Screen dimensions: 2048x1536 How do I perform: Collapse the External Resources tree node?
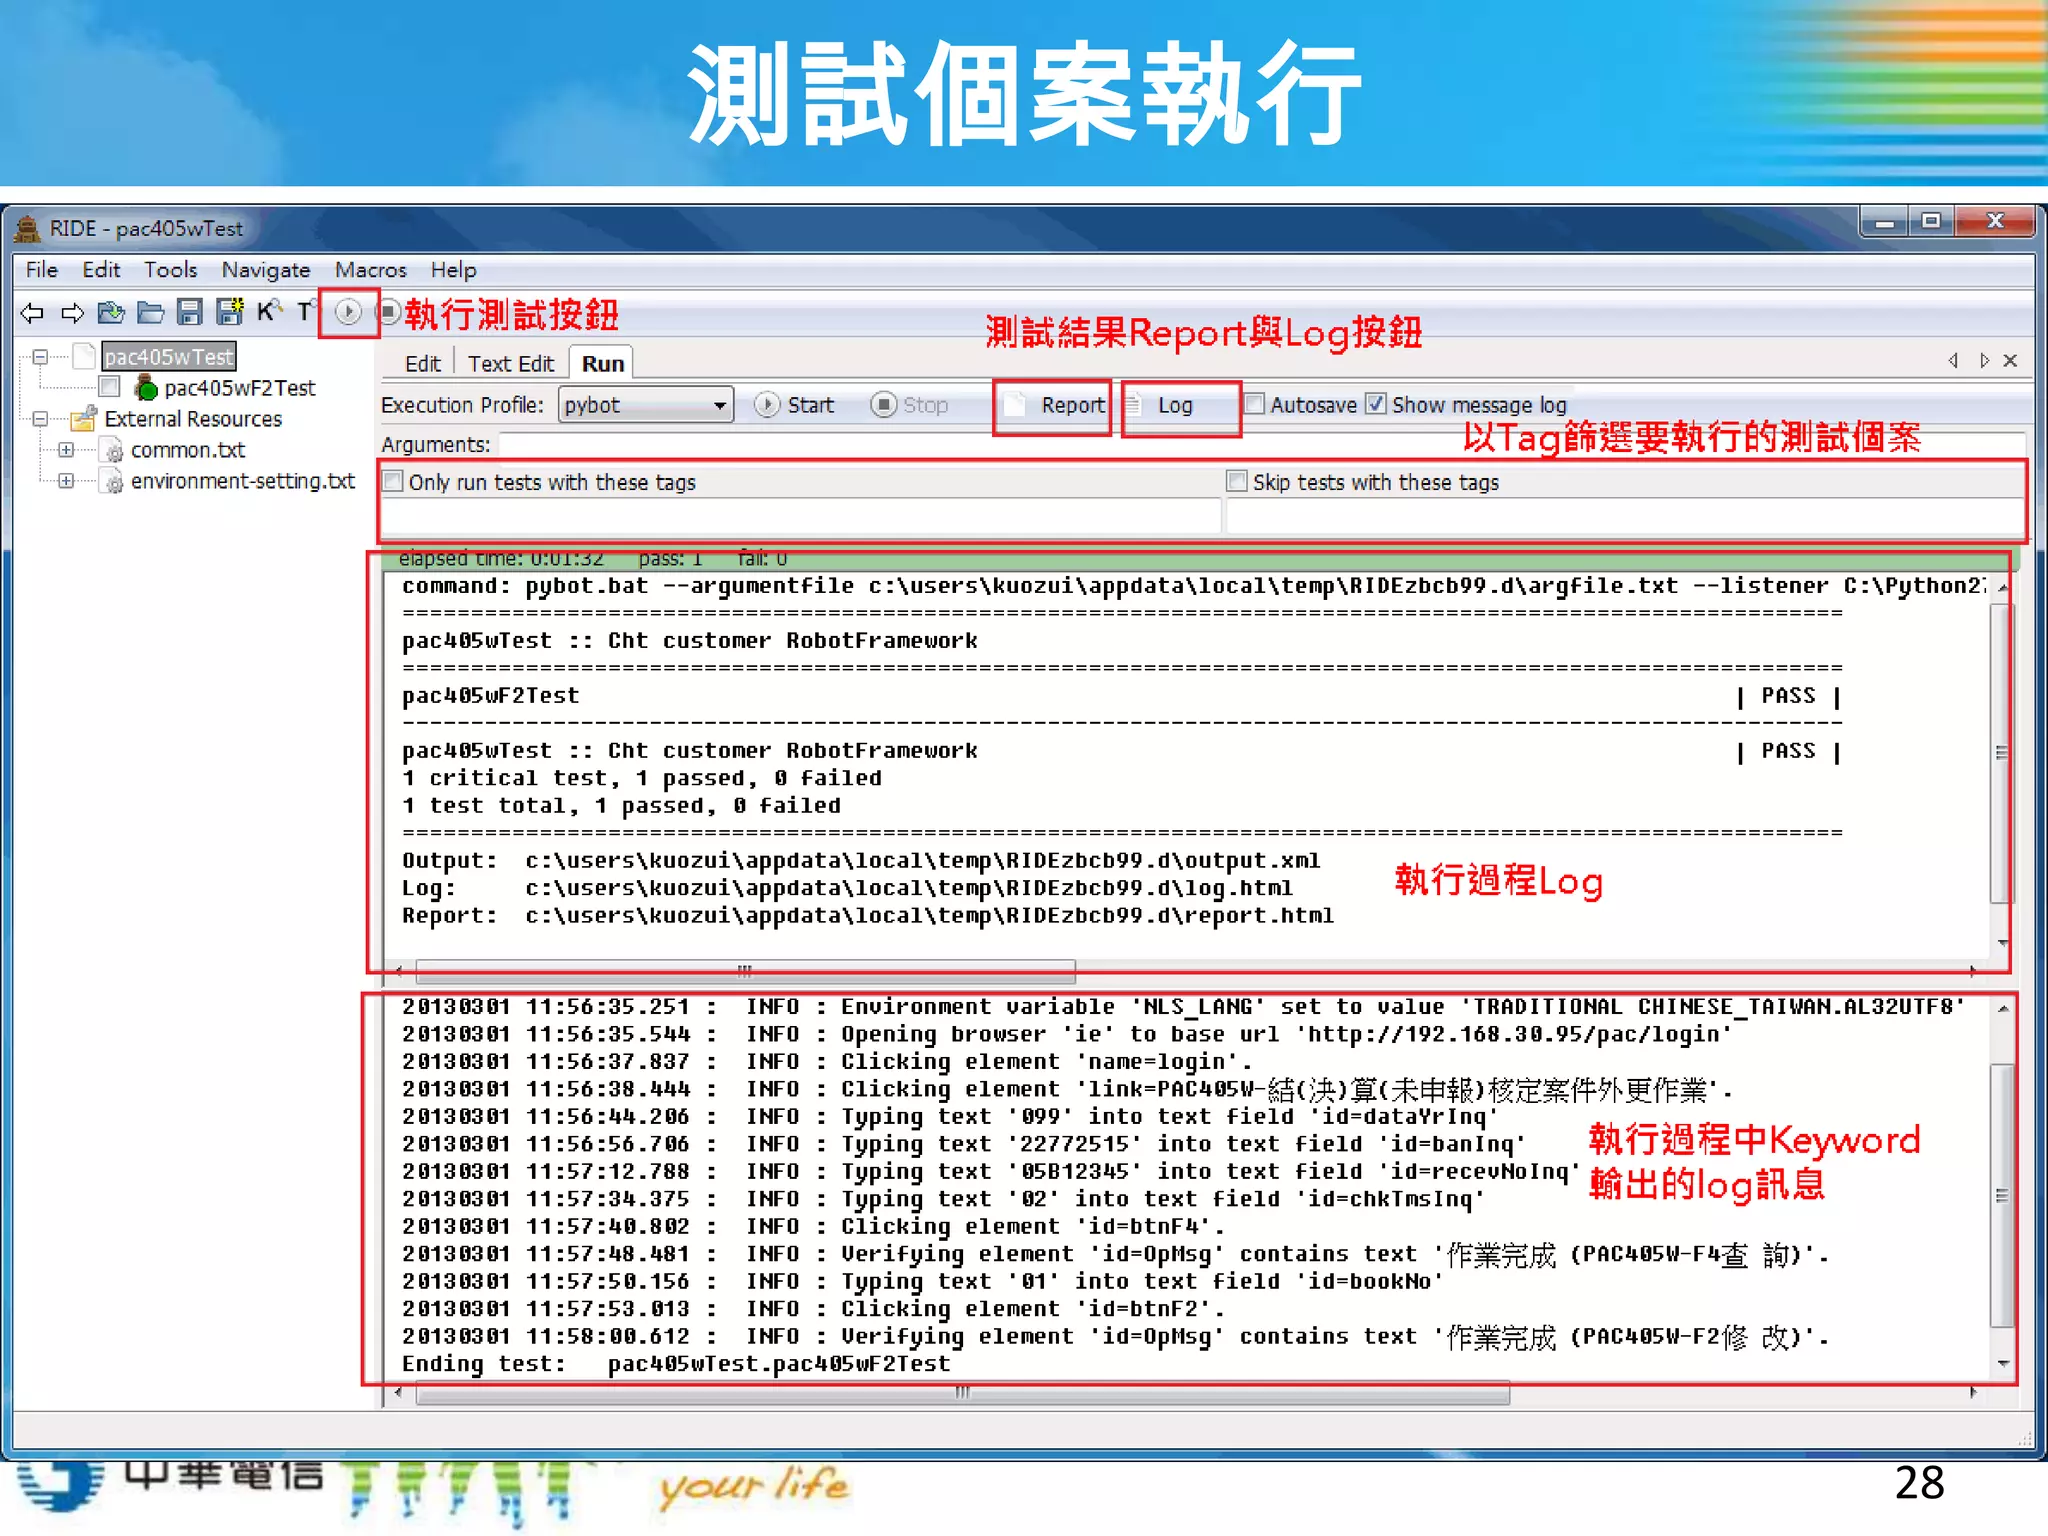40,419
